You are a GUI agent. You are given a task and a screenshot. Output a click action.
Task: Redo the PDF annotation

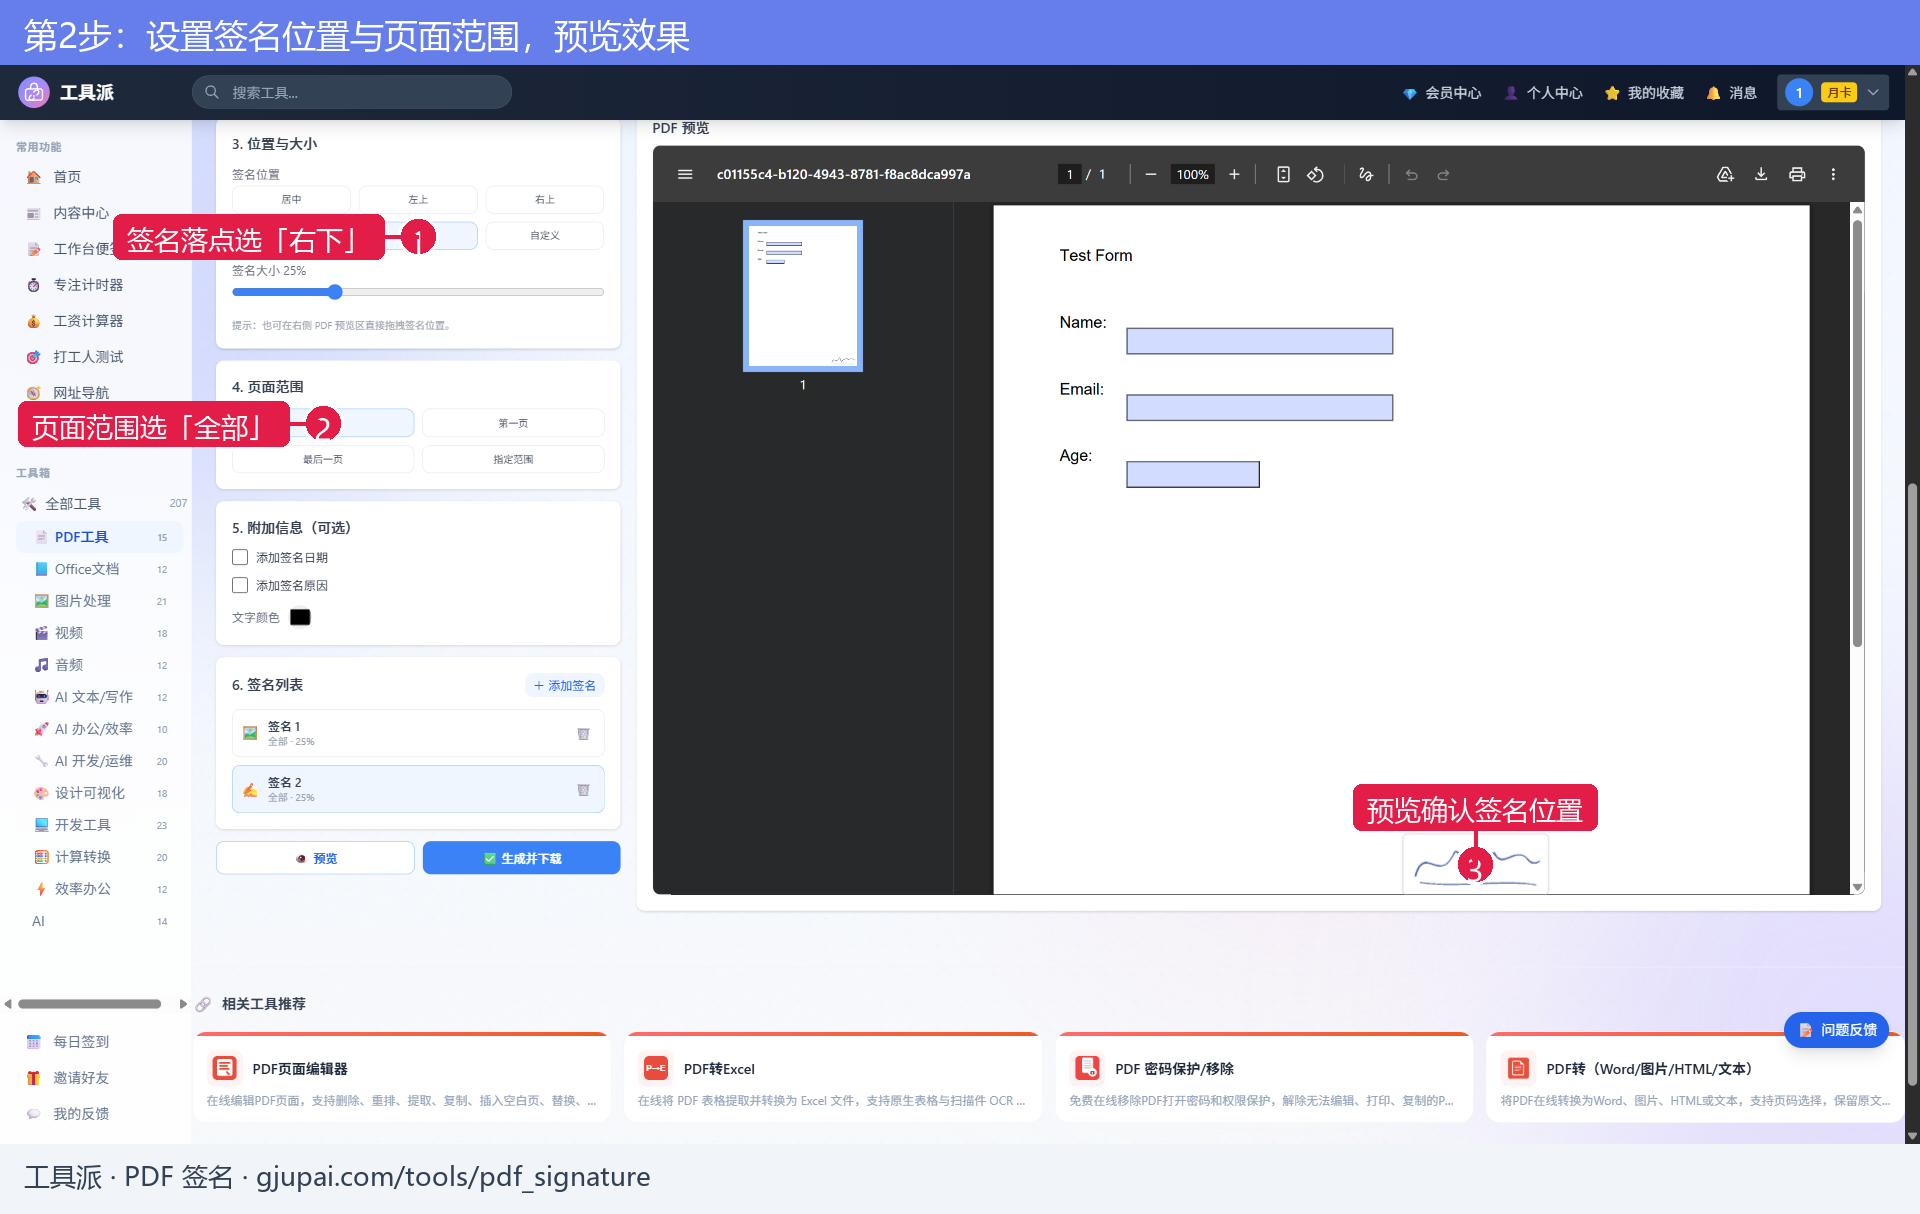tap(1443, 174)
